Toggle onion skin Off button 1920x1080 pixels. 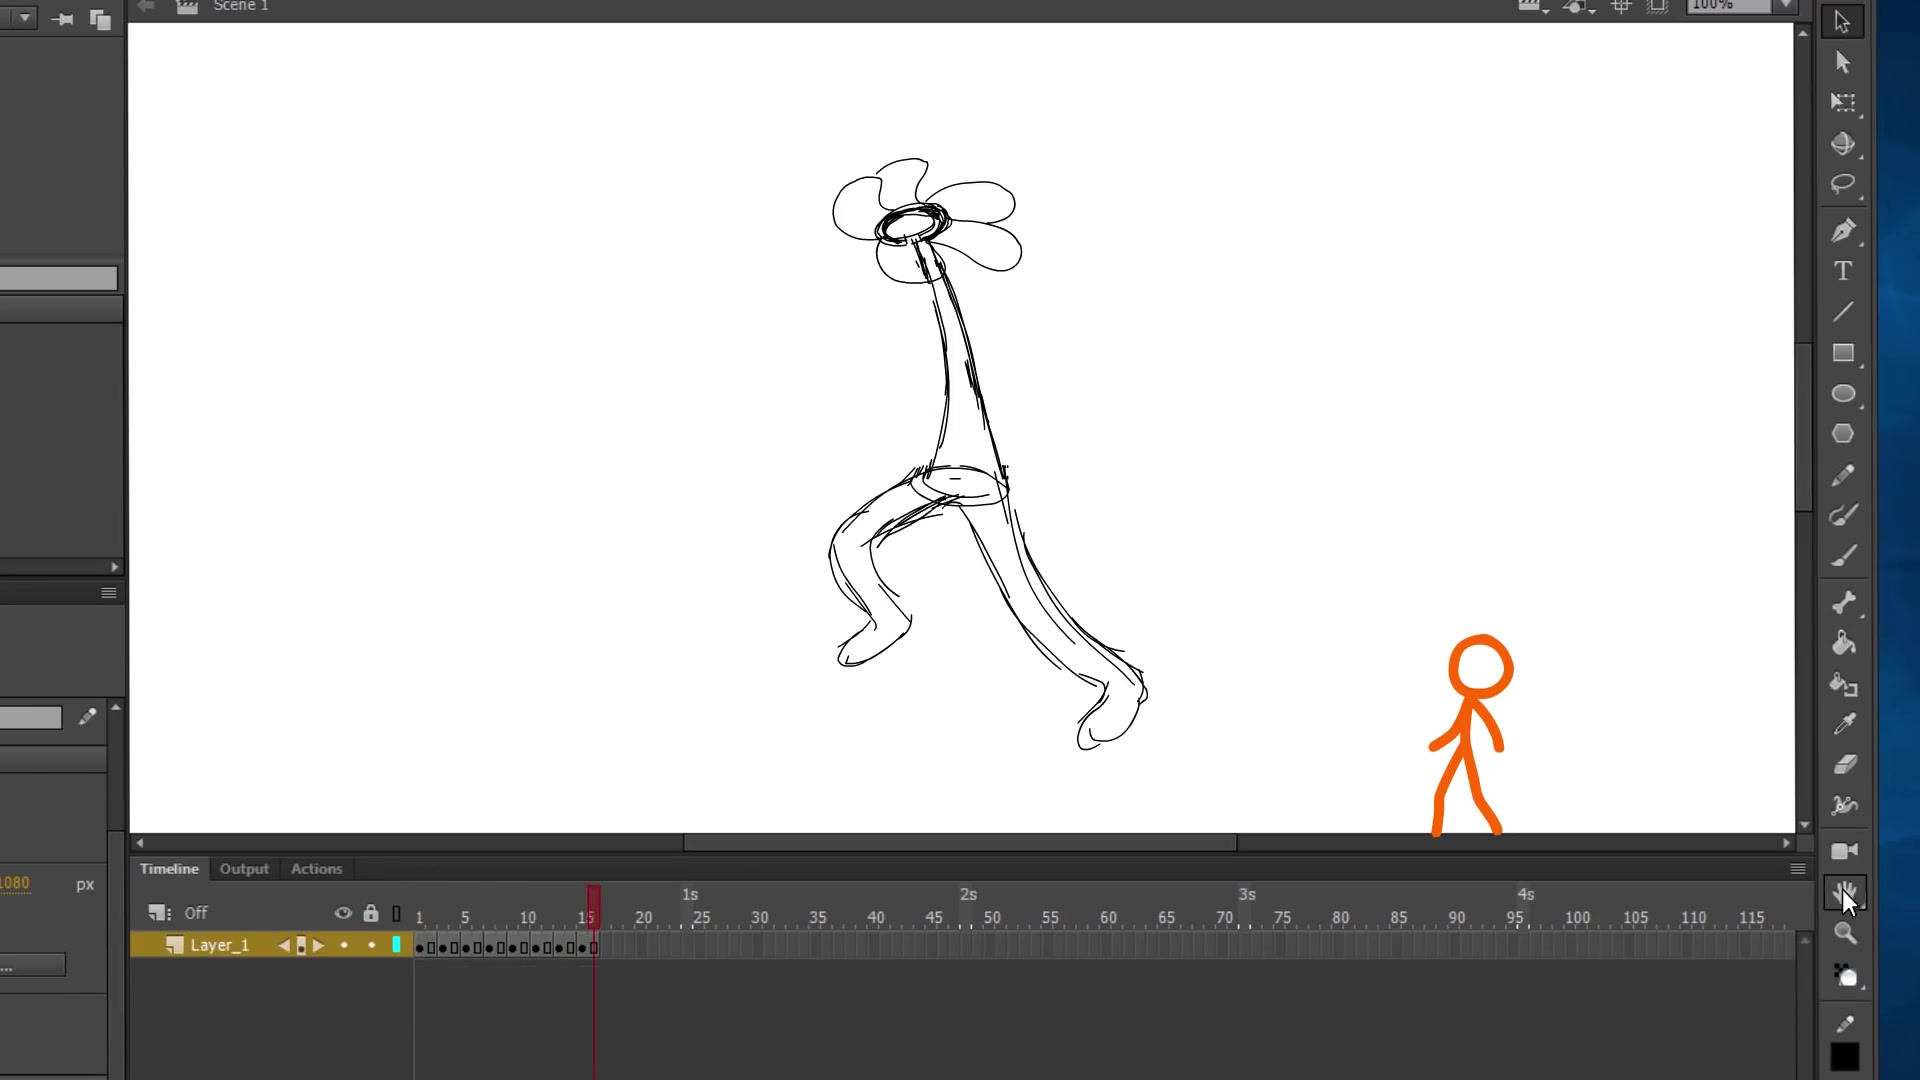tap(194, 913)
